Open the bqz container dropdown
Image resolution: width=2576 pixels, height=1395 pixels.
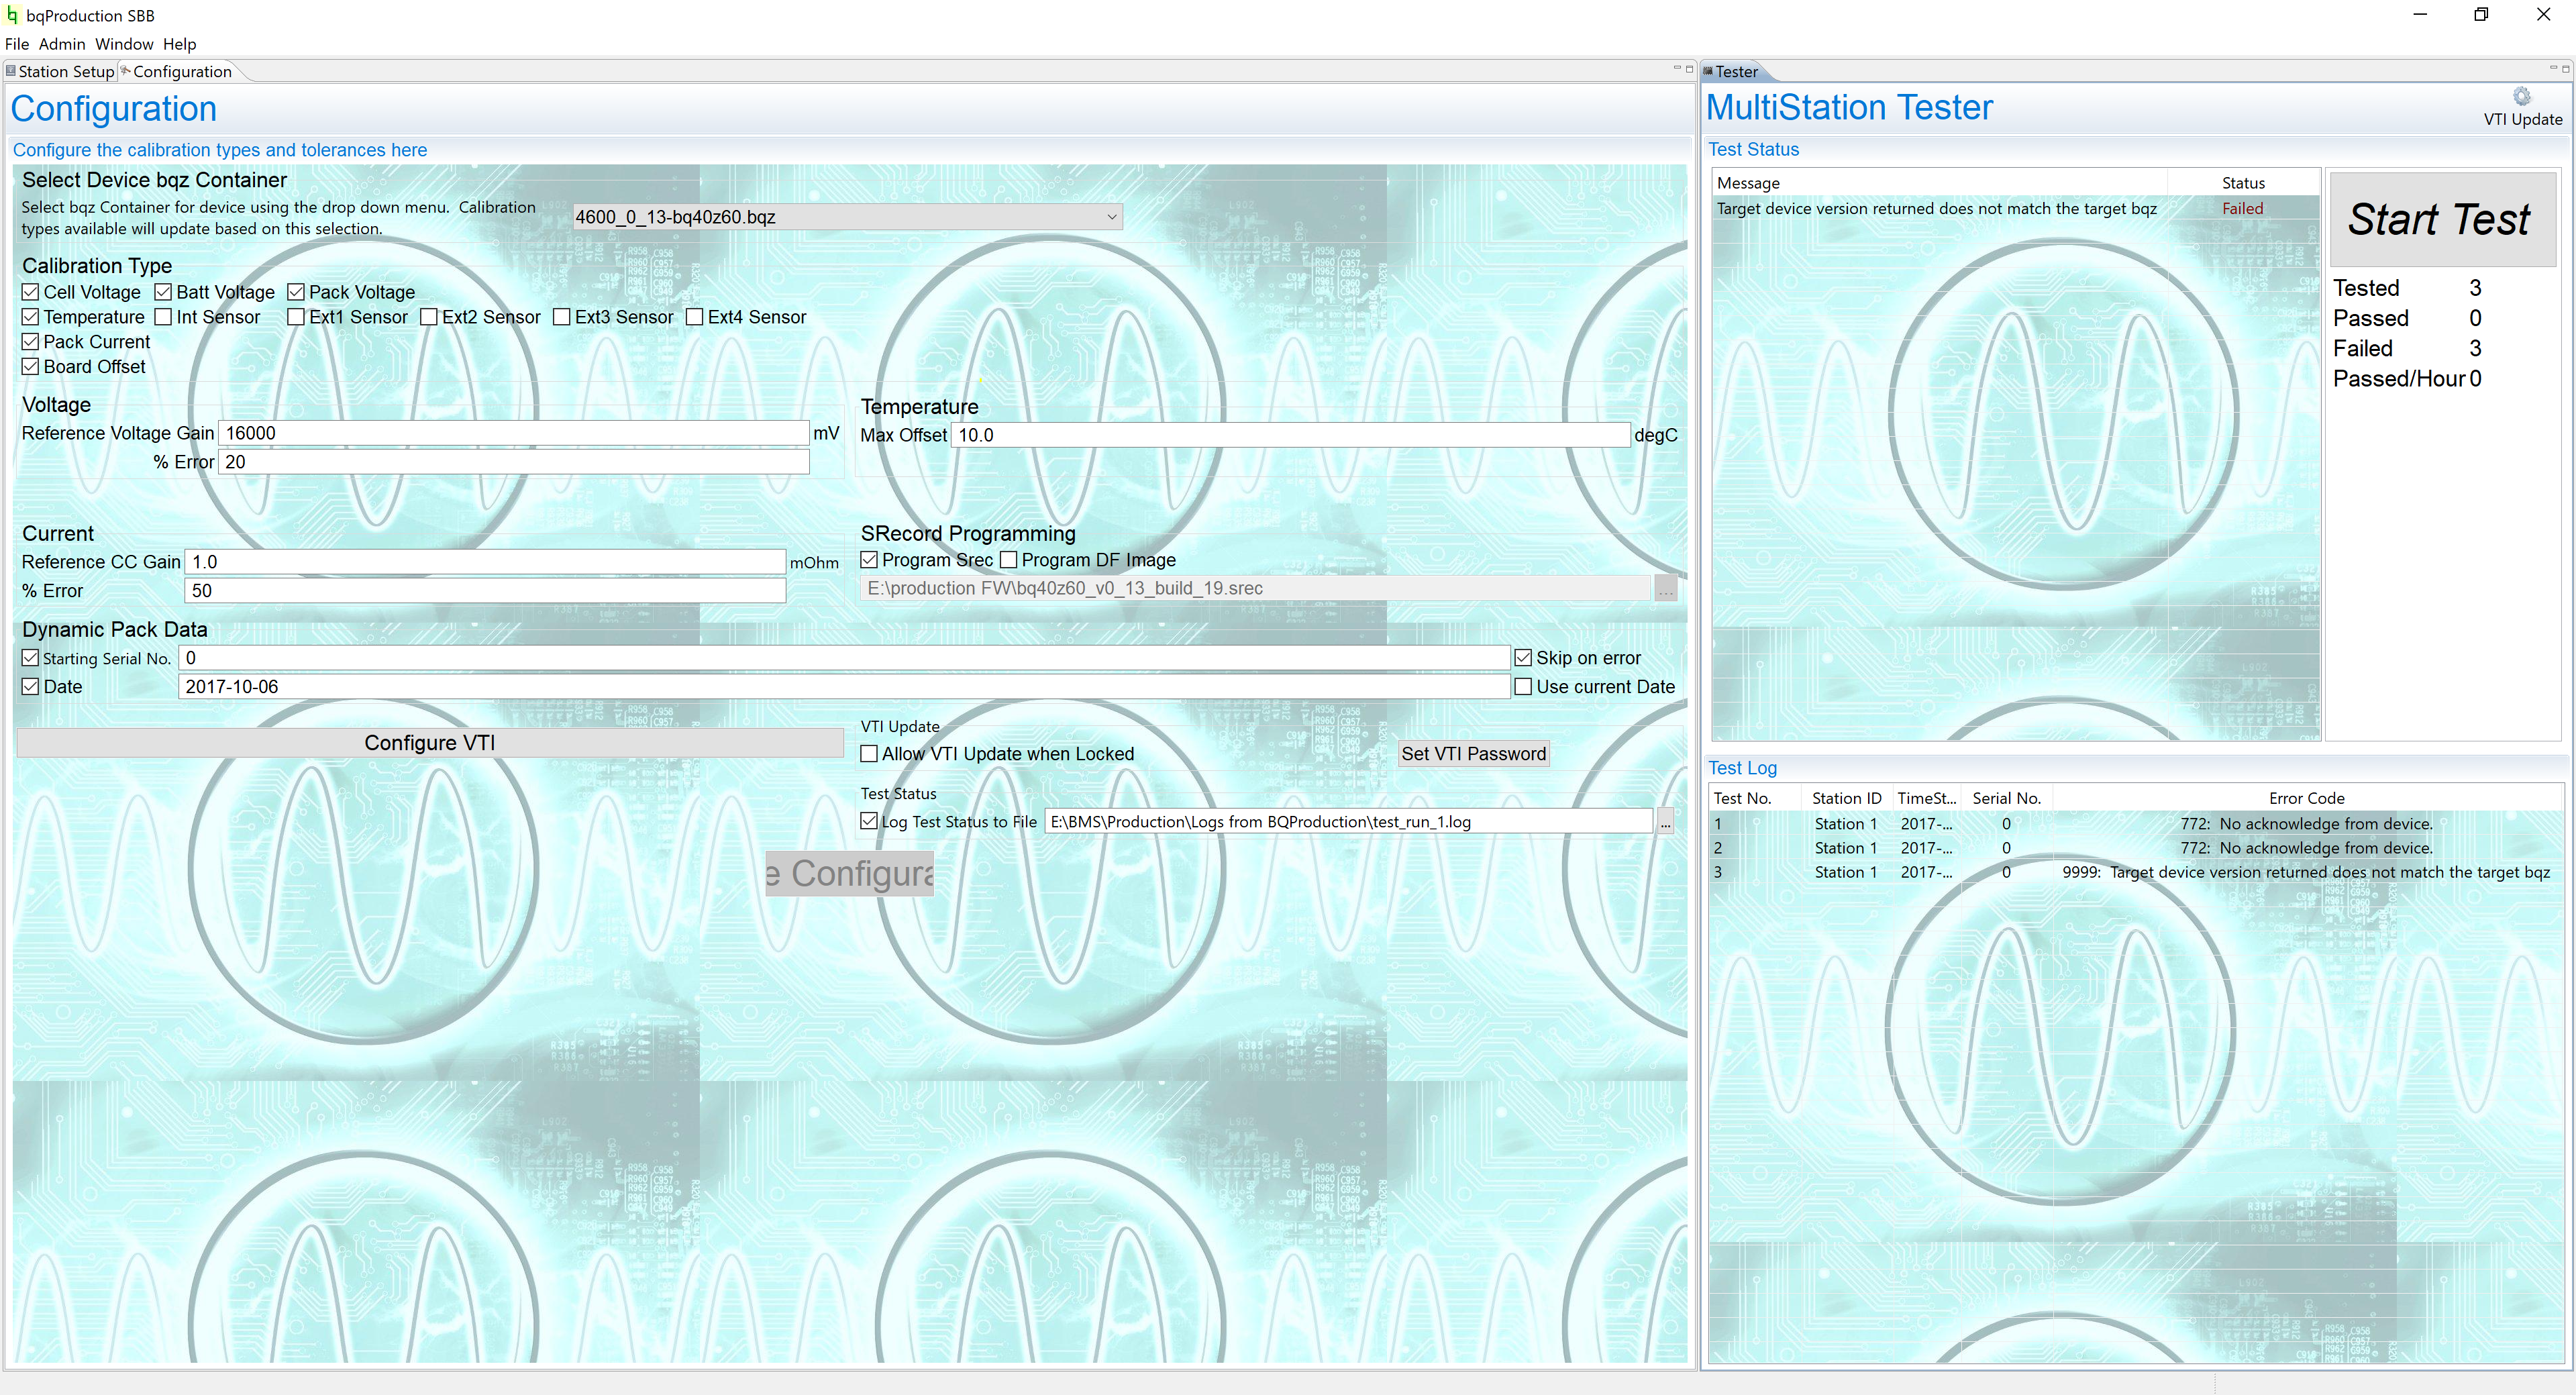click(x=847, y=217)
